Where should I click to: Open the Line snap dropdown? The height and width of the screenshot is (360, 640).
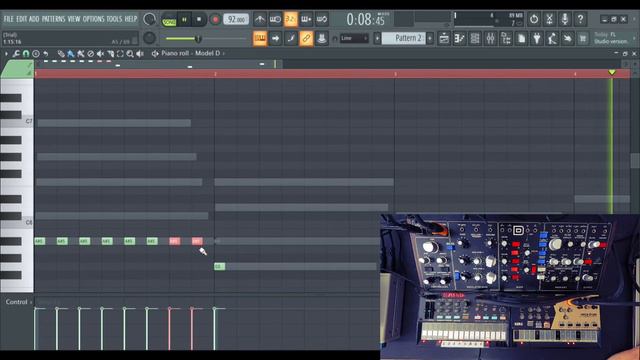354,38
